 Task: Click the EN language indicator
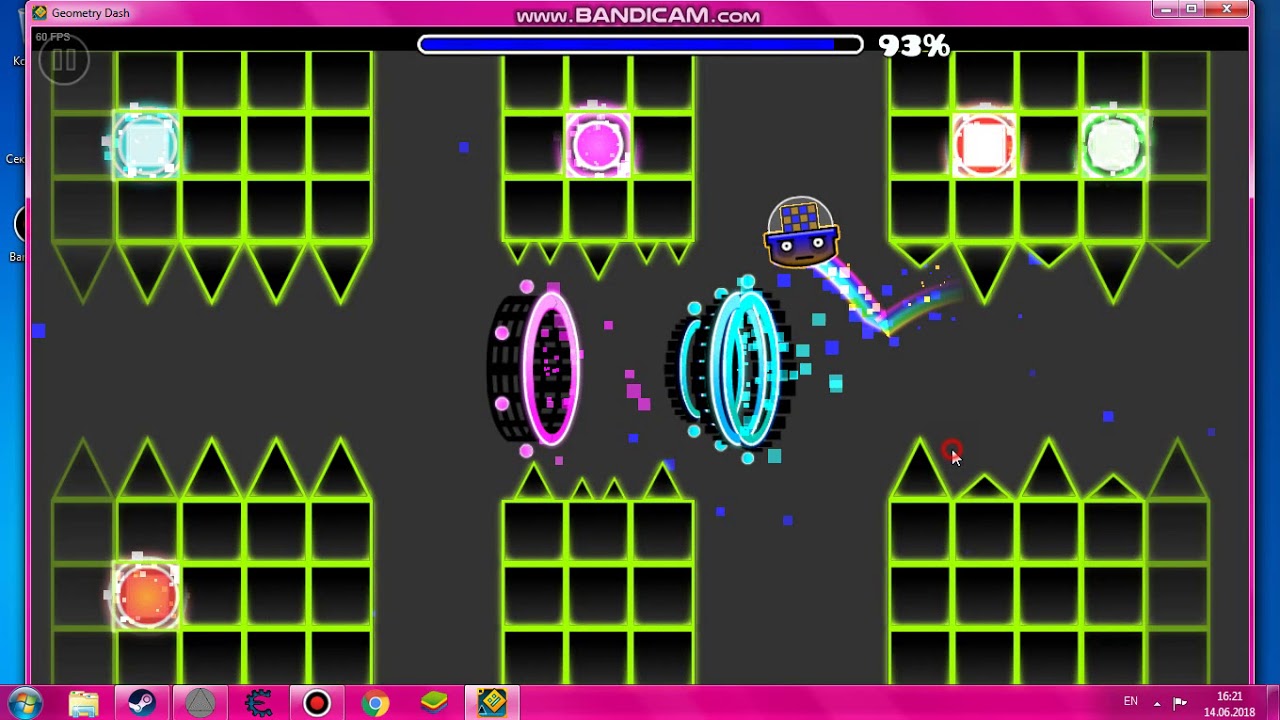pyautogui.click(x=1130, y=702)
